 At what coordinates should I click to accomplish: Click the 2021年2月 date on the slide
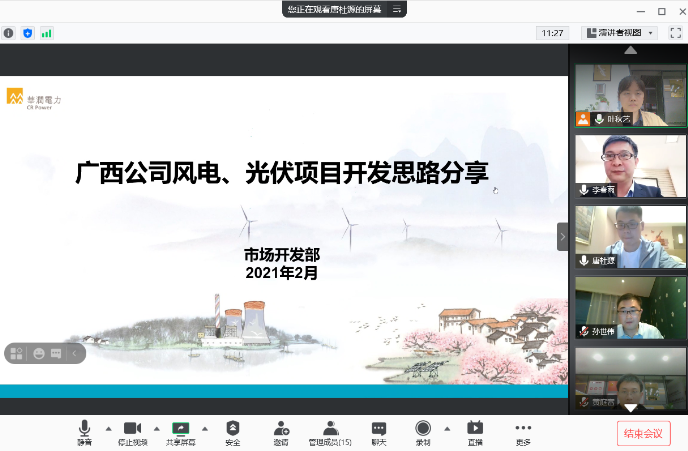click(282, 273)
